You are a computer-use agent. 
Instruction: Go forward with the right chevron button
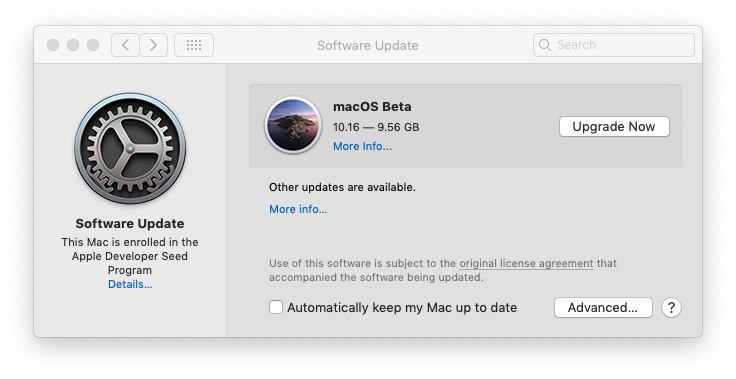pyautogui.click(x=153, y=45)
